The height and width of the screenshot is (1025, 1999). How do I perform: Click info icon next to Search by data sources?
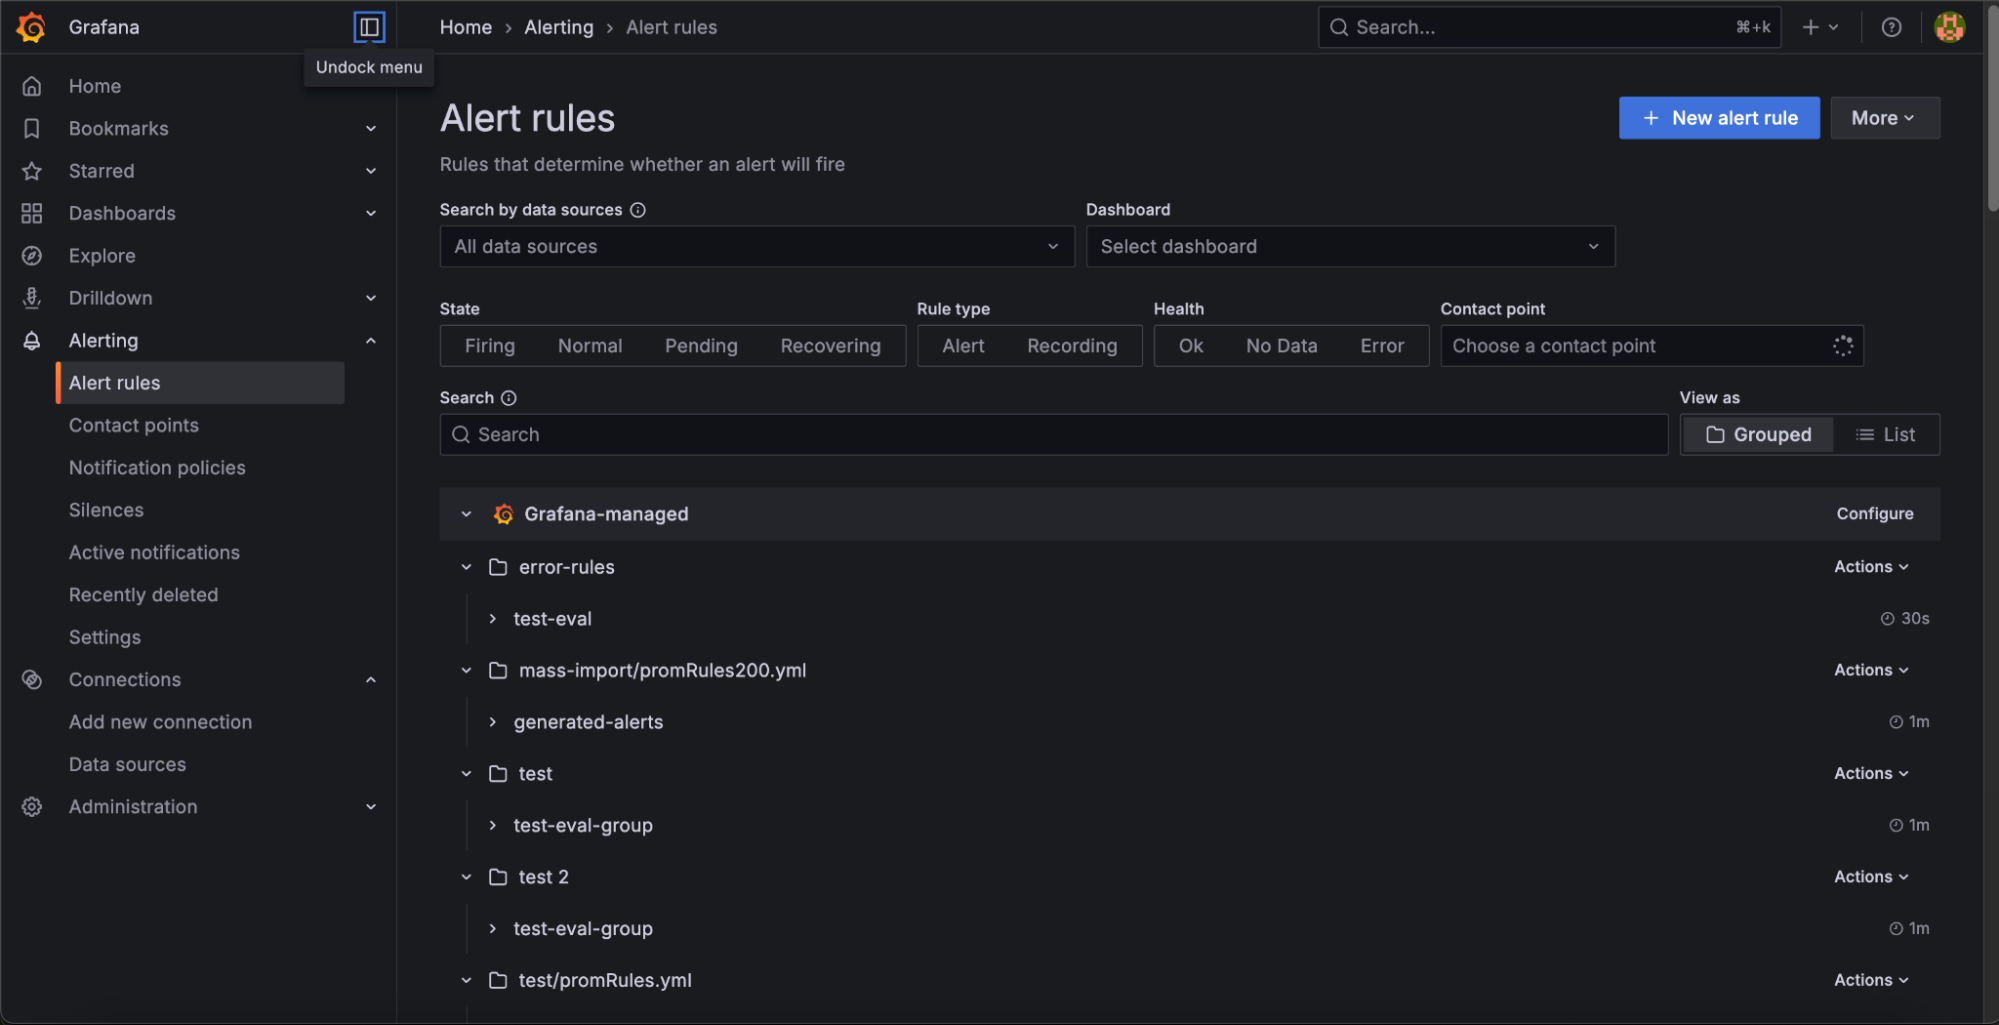point(638,210)
